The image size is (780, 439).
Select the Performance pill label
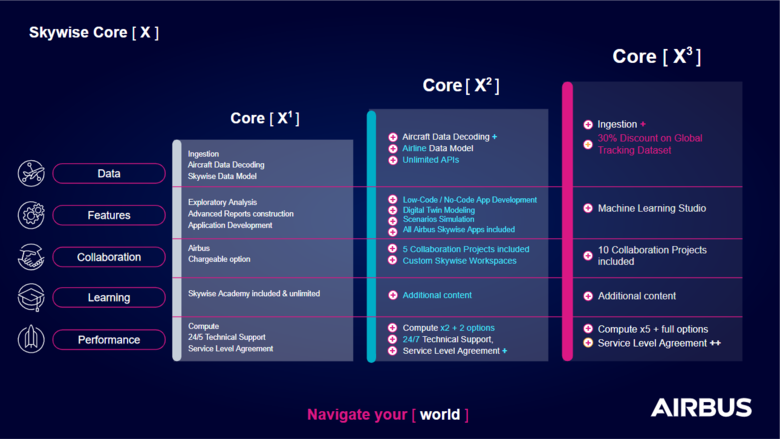click(x=108, y=340)
